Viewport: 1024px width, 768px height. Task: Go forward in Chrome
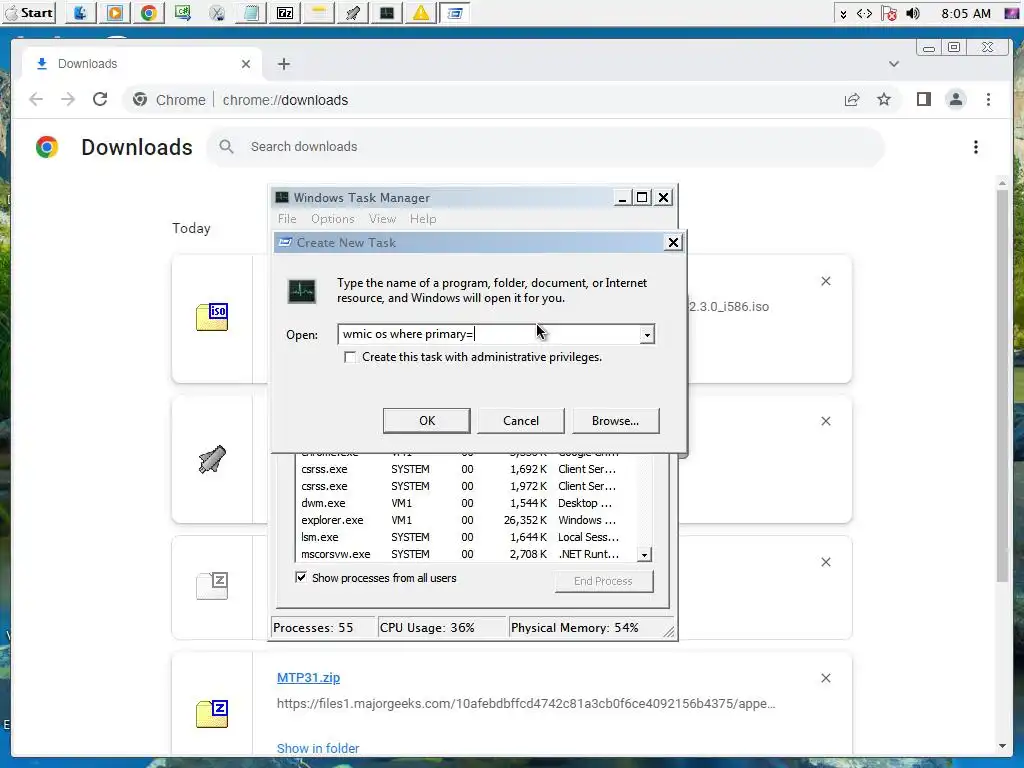coord(68,99)
